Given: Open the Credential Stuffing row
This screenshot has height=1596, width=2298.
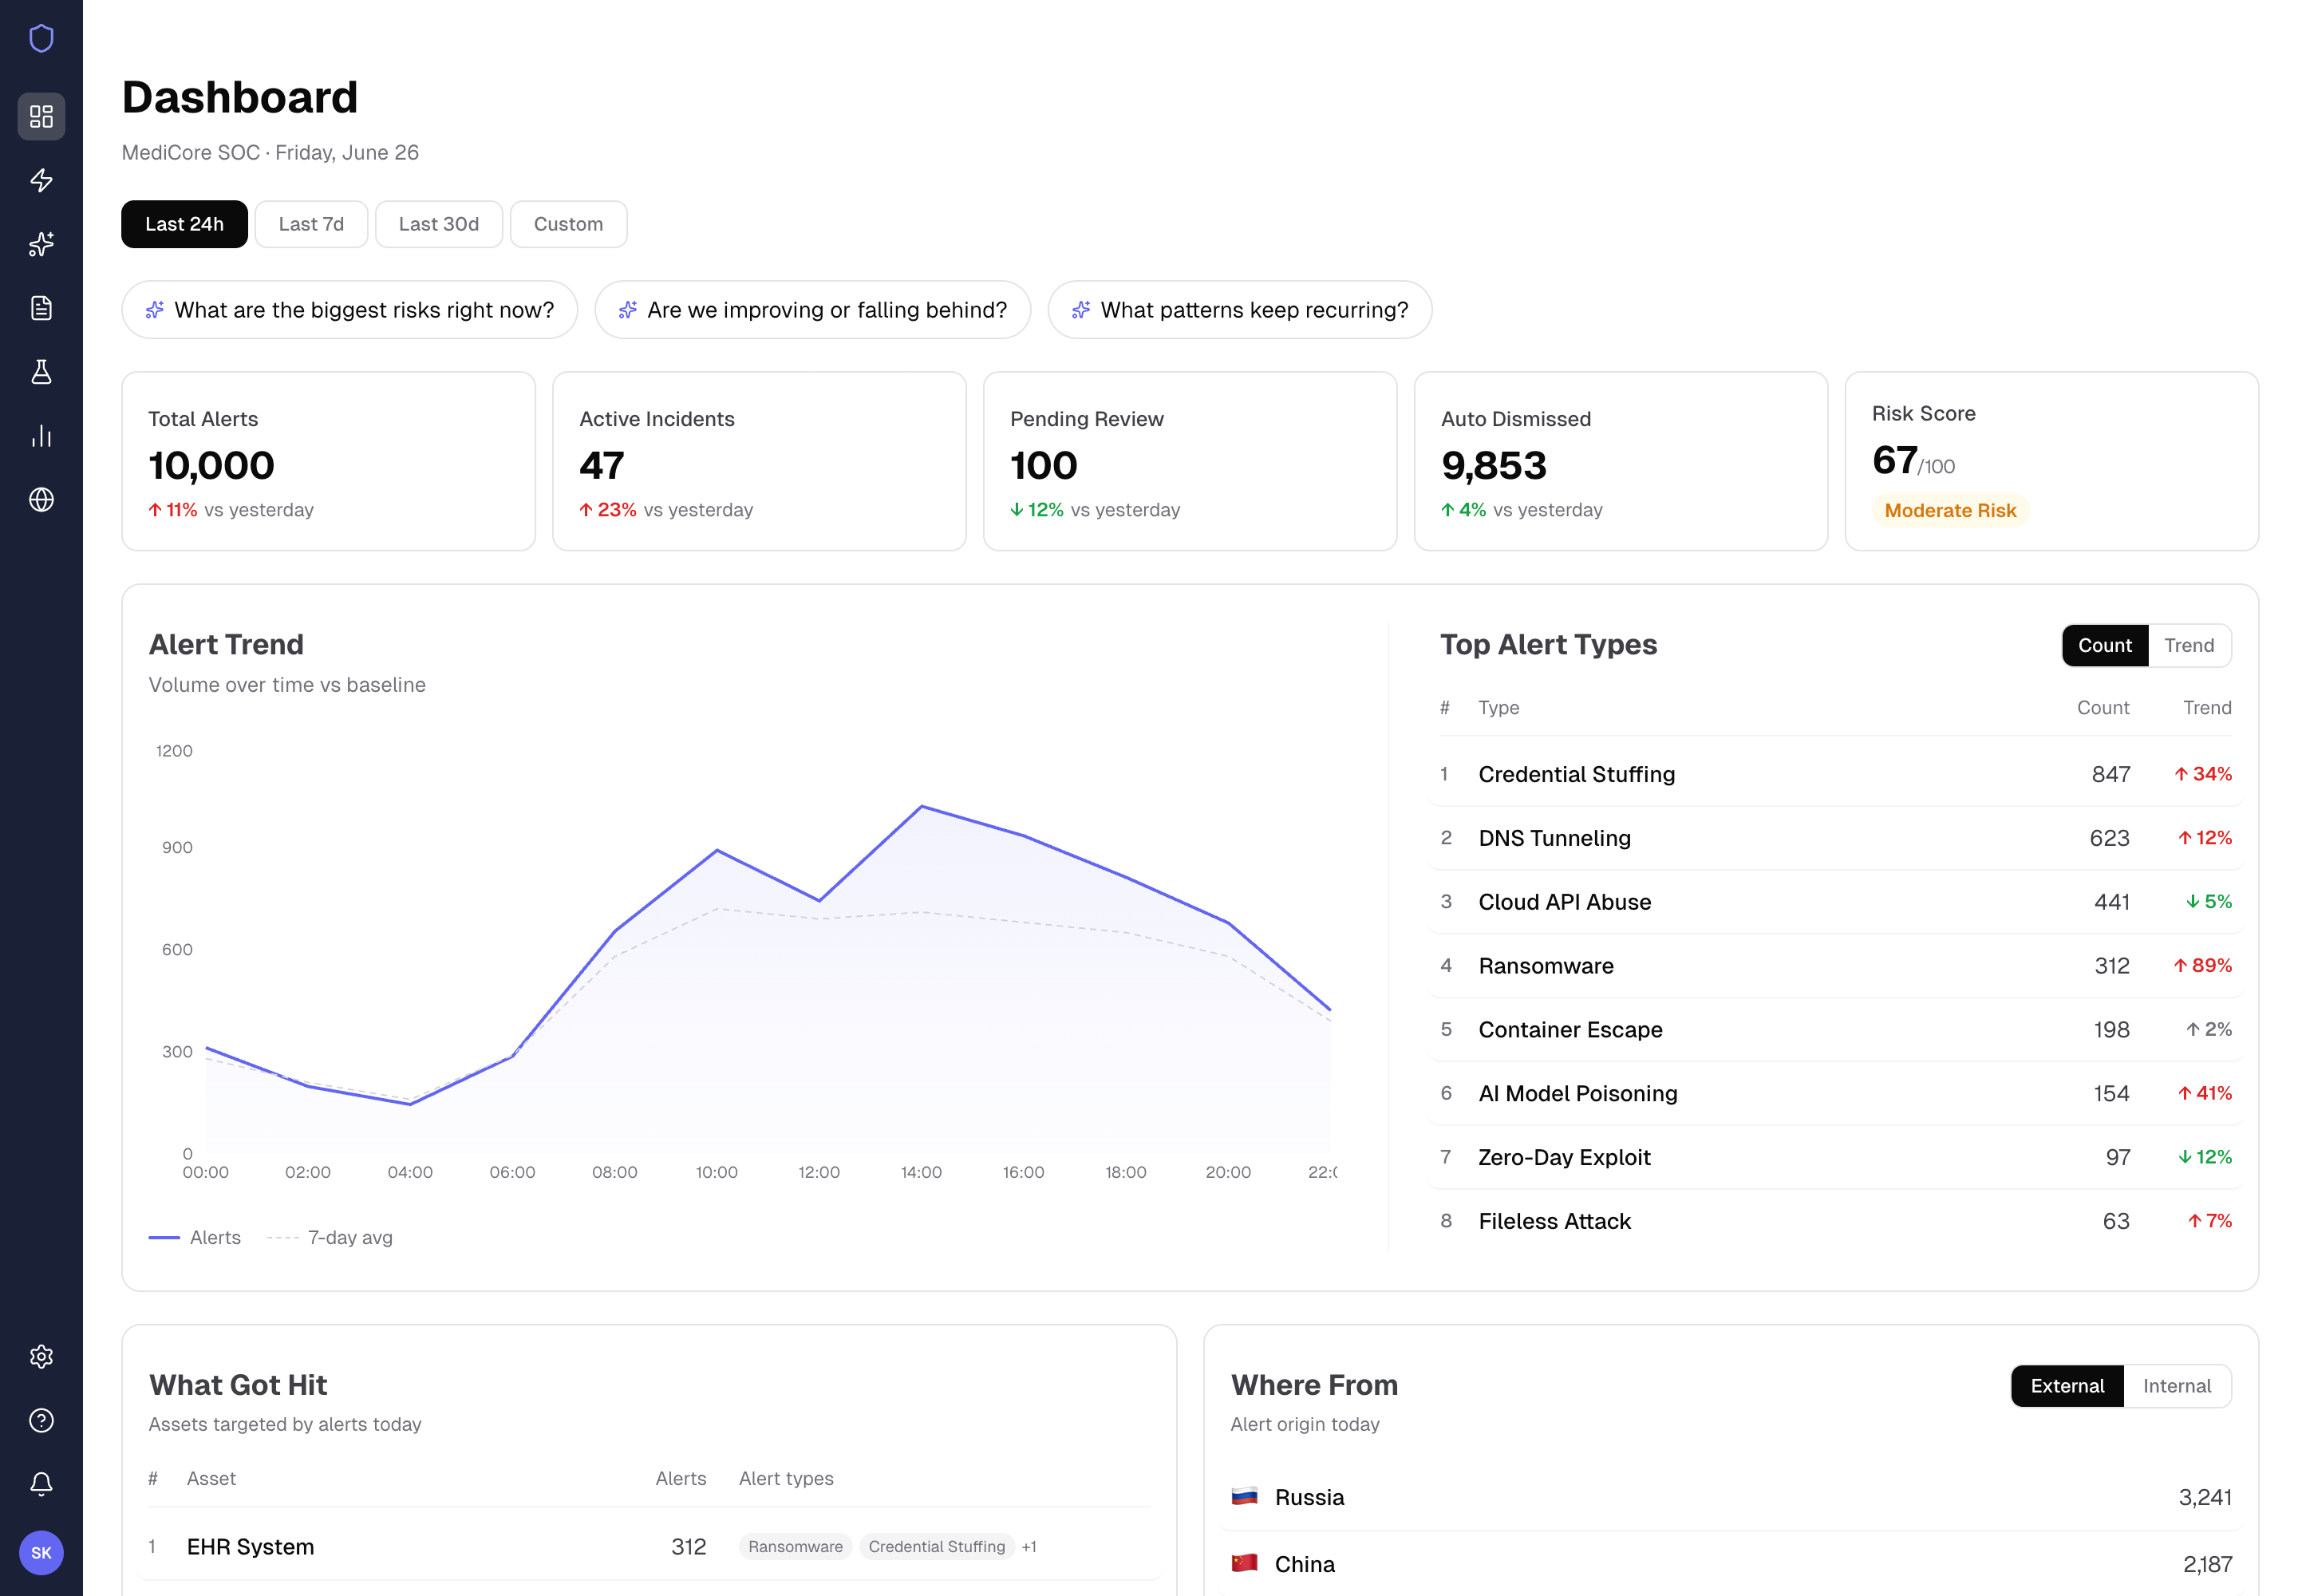Looking at the screenshot, I should (1835, 774).
